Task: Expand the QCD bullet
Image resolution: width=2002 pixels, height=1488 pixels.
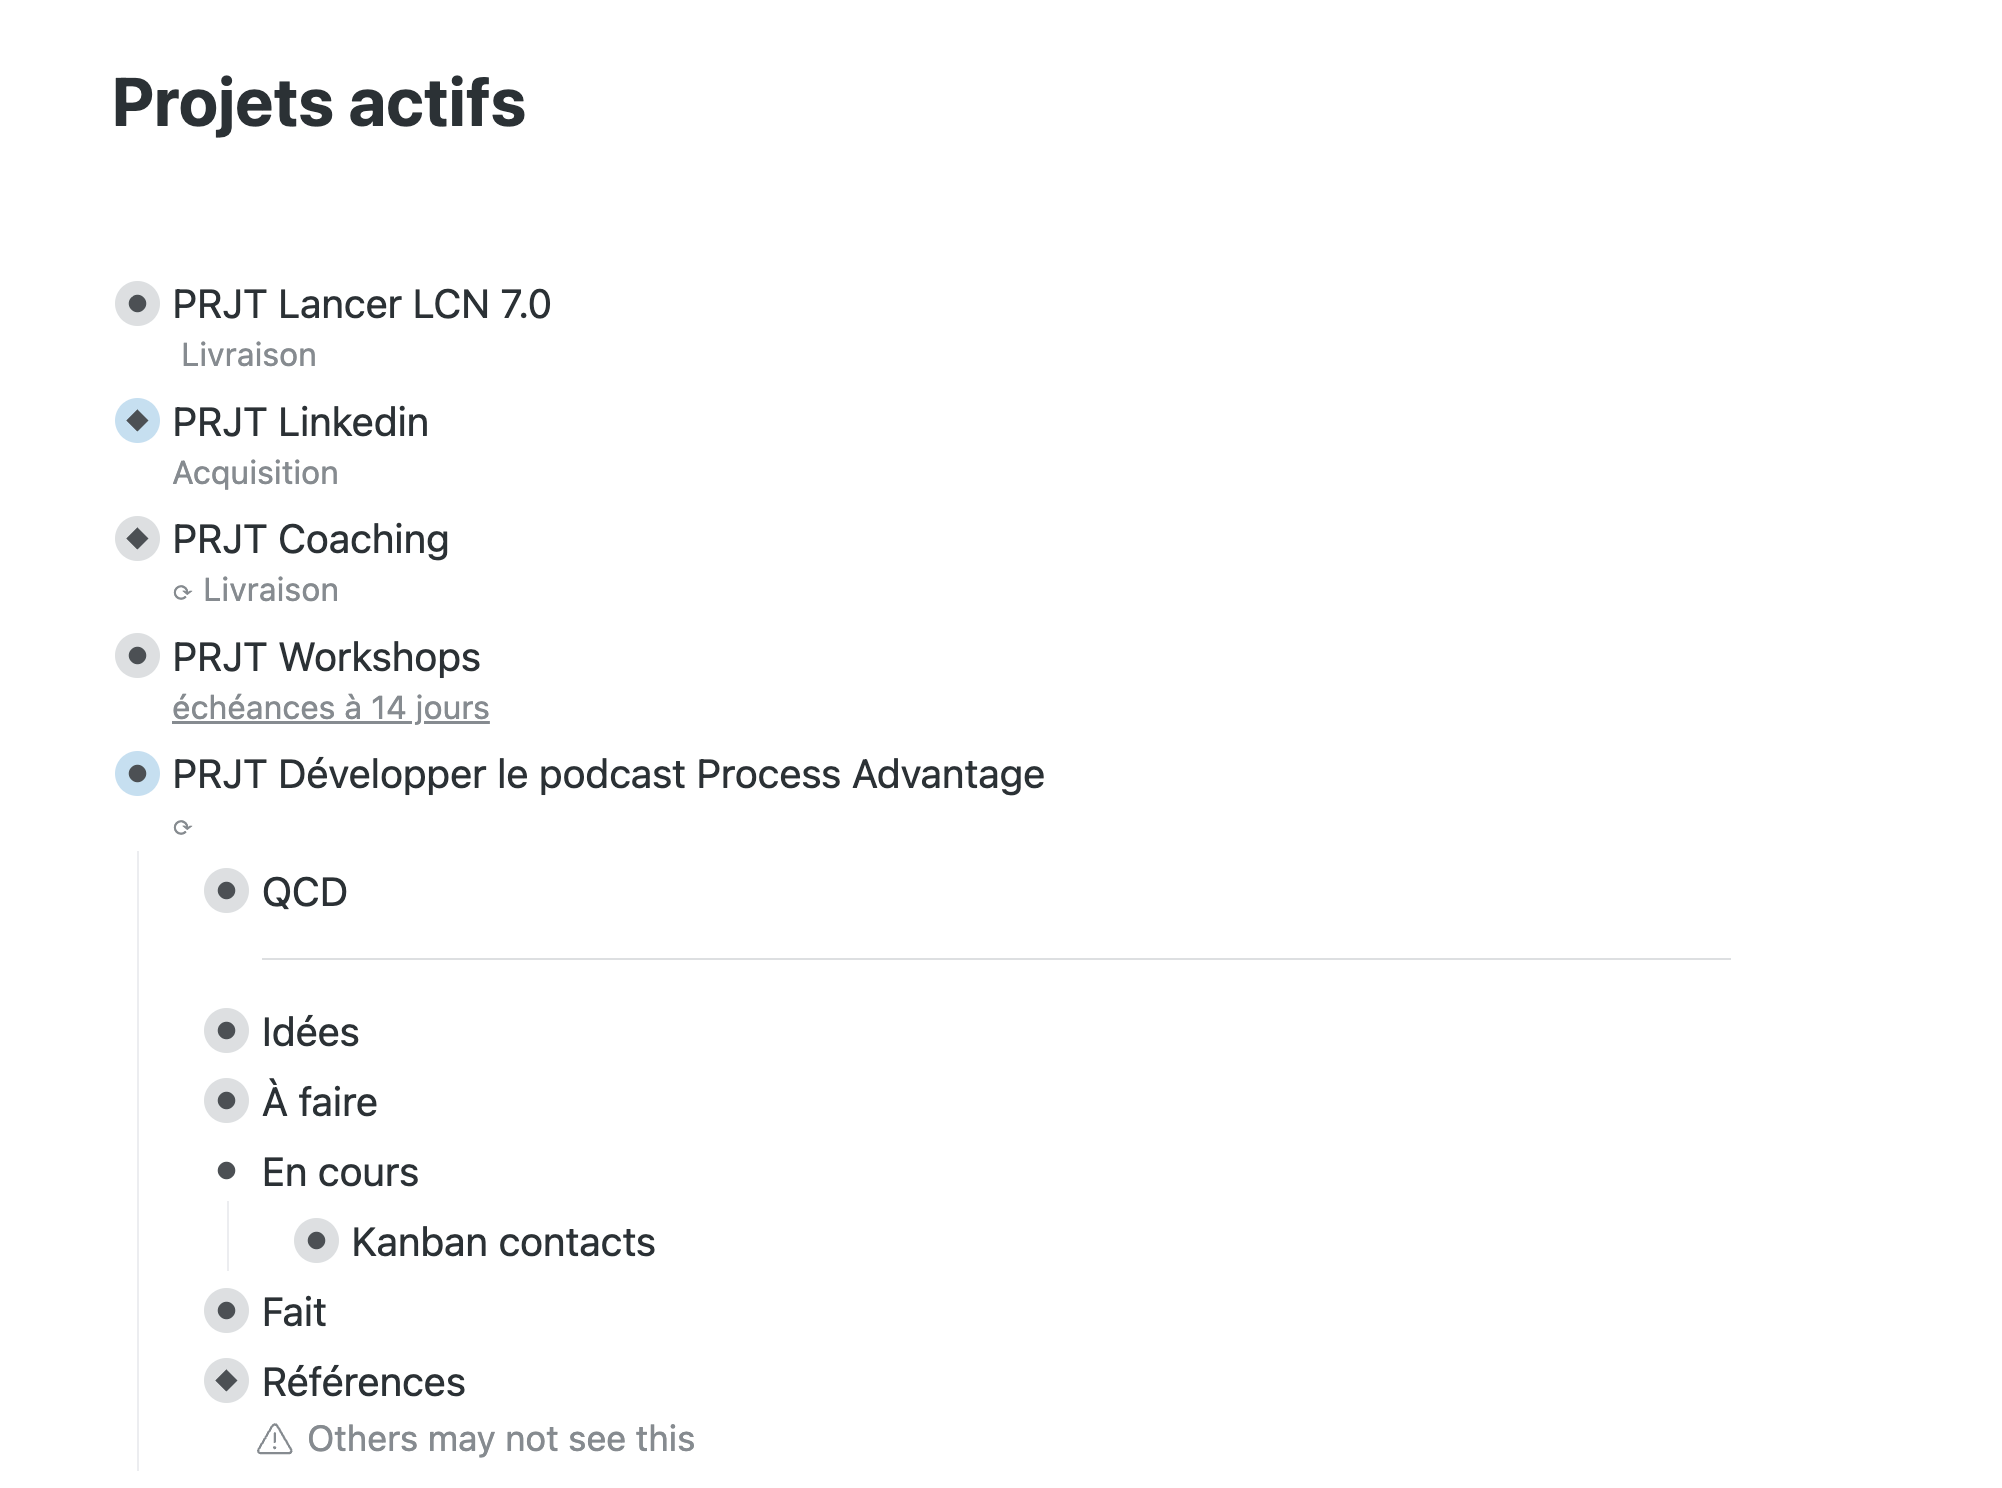Action: 226,891
